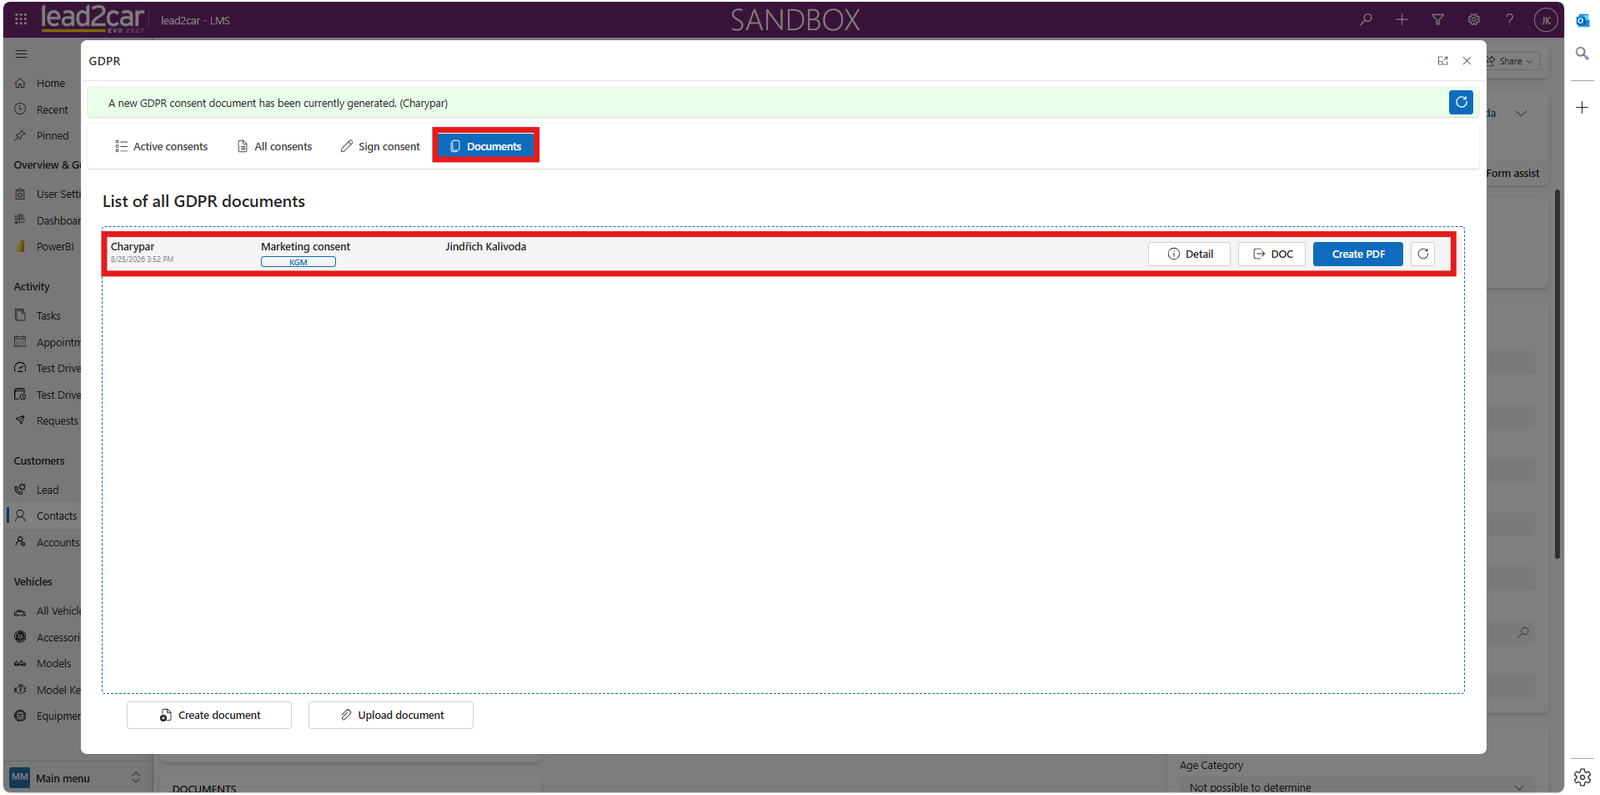The height and width of the screenshot is (795, 1600).
Task: Open the help question mark icon
Action: (x=1510, y=19)
